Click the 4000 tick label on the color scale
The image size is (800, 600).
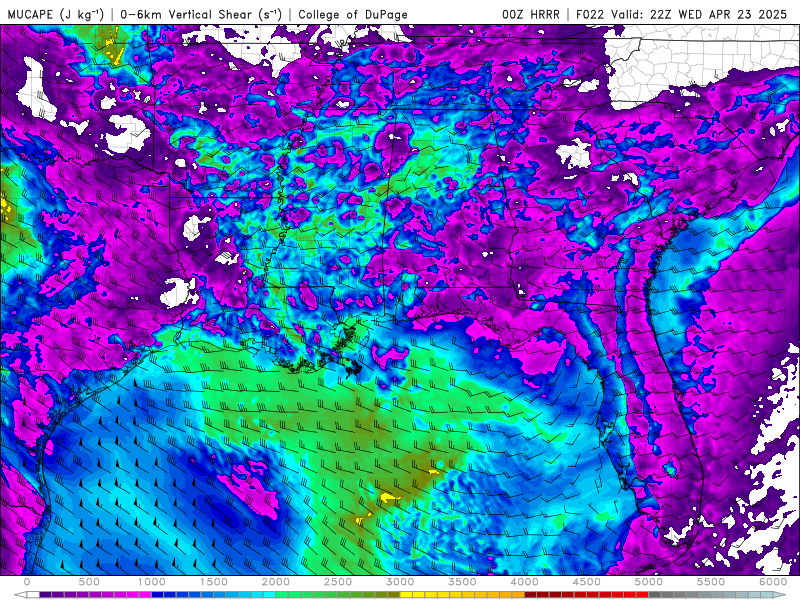click(x=525, y=582)
